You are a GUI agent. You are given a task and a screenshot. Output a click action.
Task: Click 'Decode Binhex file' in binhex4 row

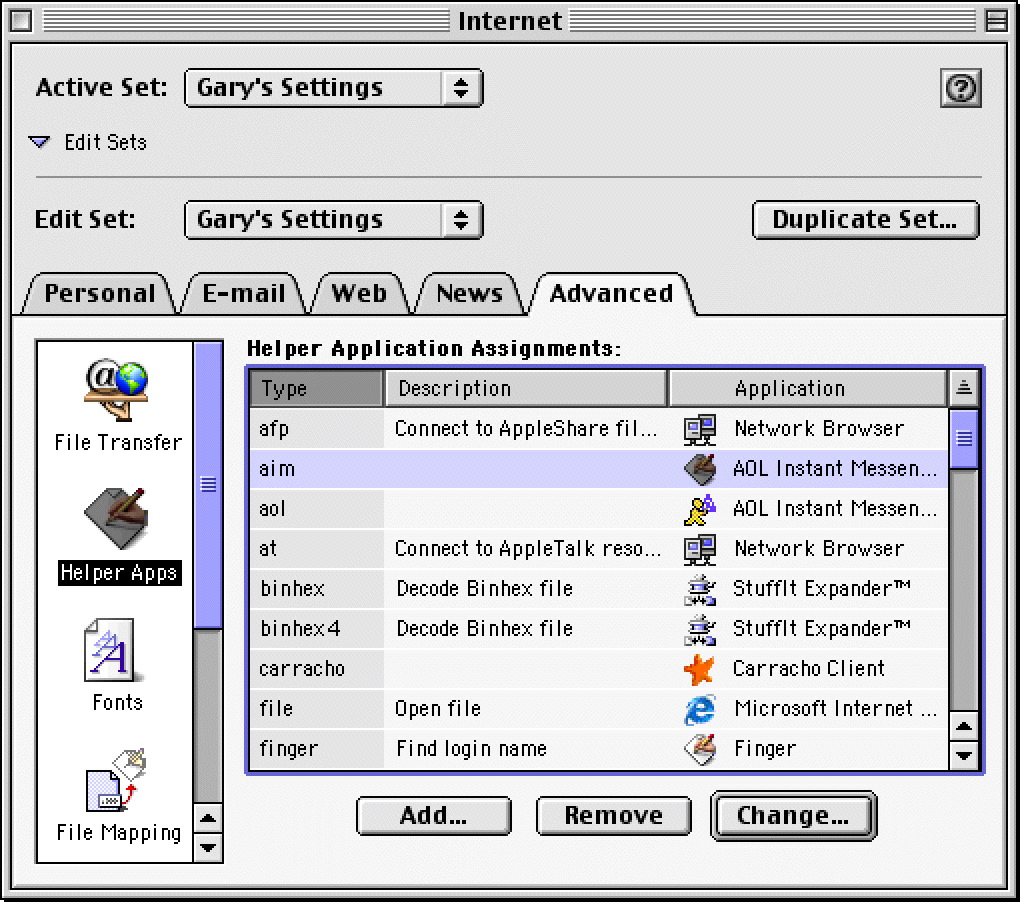(x=485, y=629)
